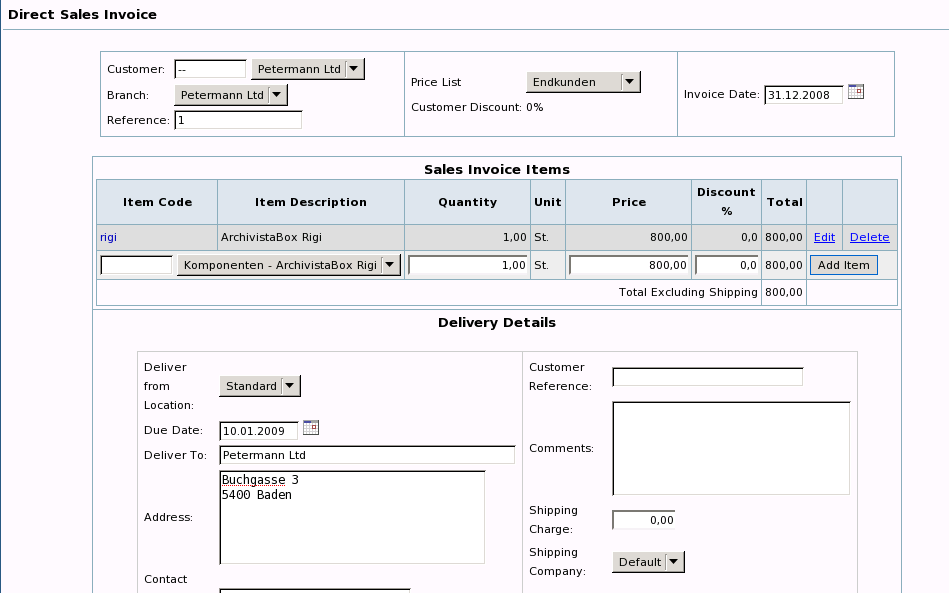The width and height of the screenshot is (949, 593).
Task: Click the Delivery Details heading
Action: [x=497, y=323]
